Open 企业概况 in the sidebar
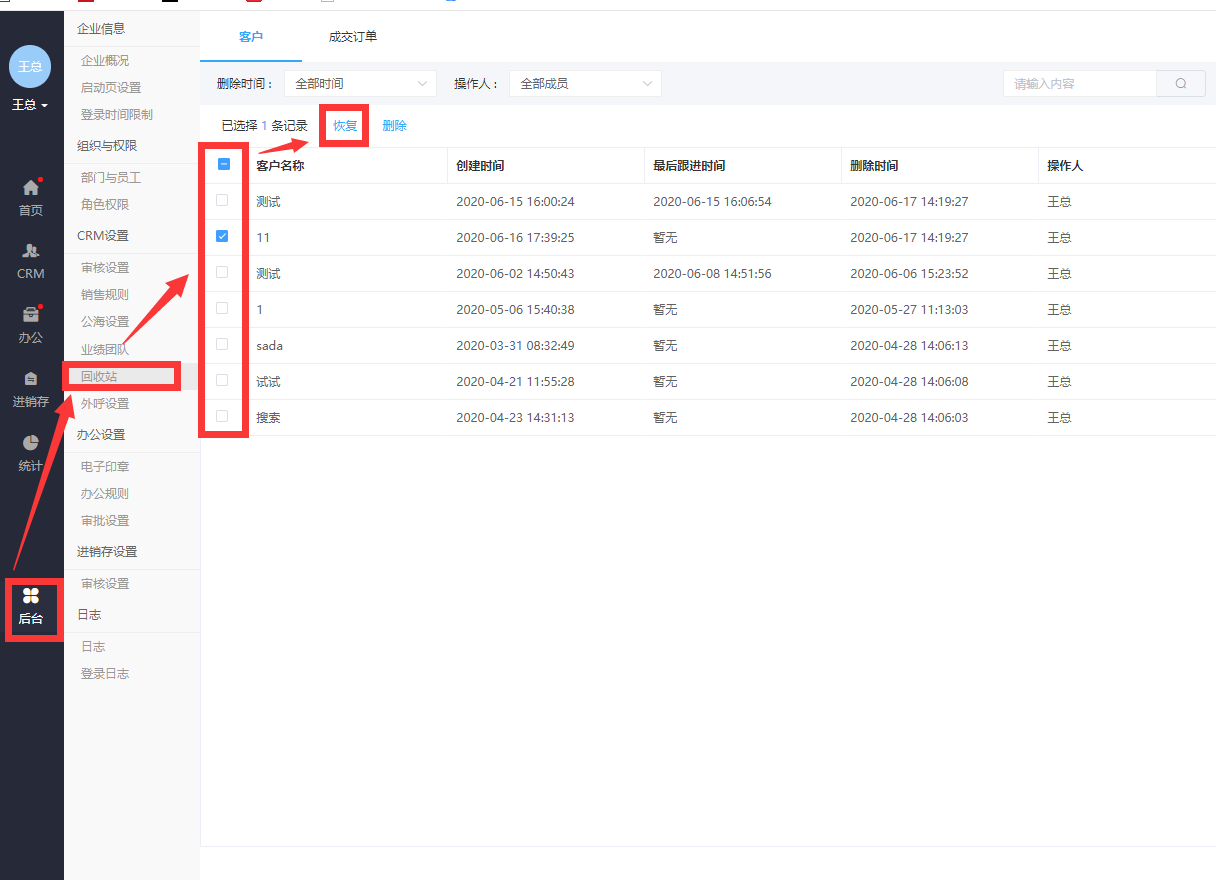The image size is (1216, 880). click(x=105, y=61)
